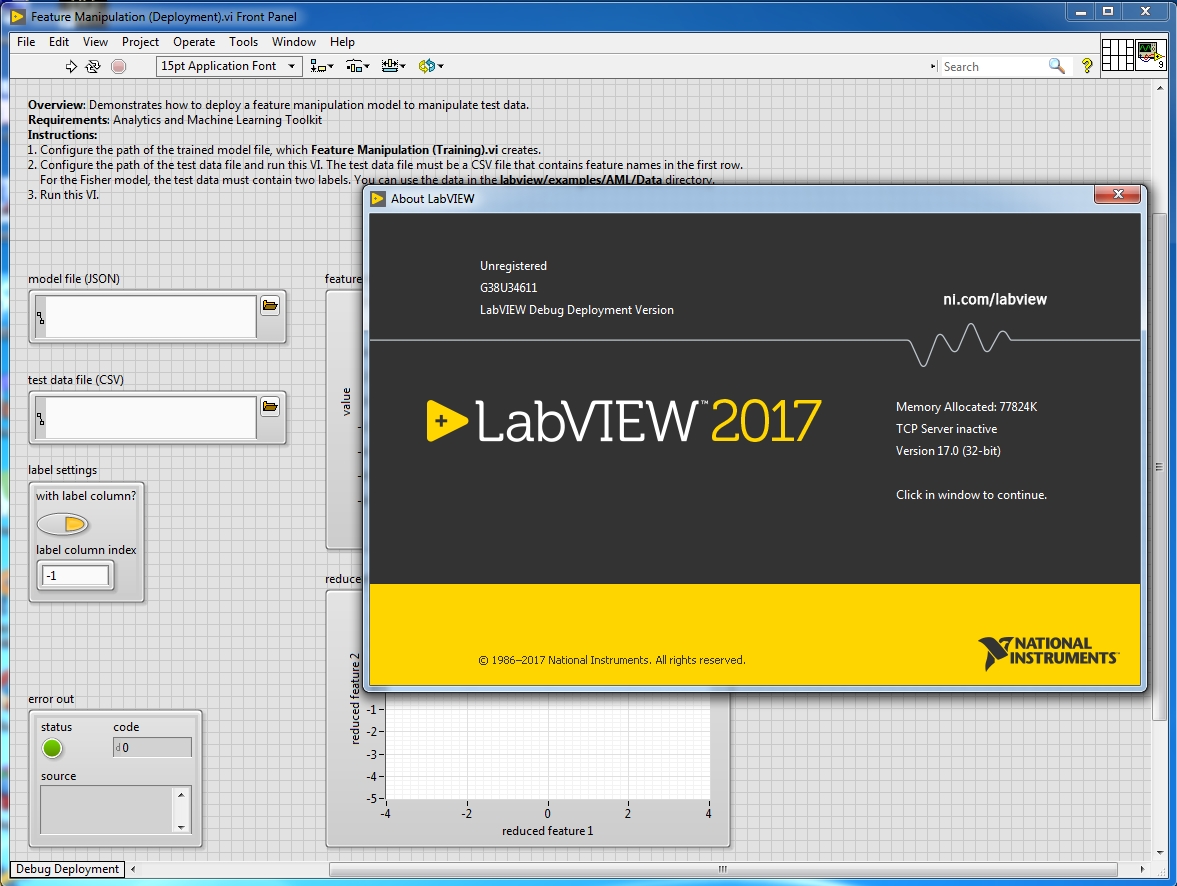Screen dimensions: 1177x886
Task: Click the scroll arrow beside Debug Deployment
Action: pyautogui.click(x=133, y=869)
